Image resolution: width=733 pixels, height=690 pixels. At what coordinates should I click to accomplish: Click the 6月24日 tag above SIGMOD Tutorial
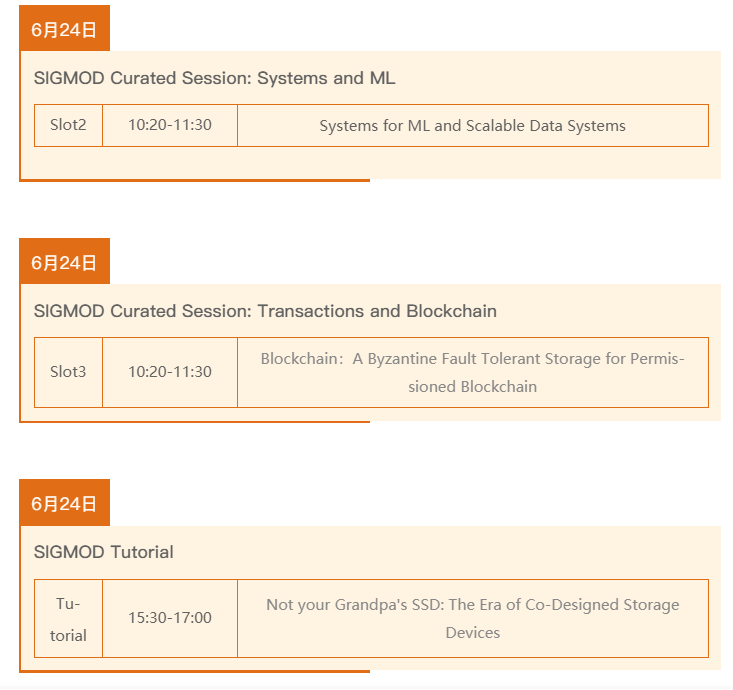pyautogui.click(x=64, y=503)
